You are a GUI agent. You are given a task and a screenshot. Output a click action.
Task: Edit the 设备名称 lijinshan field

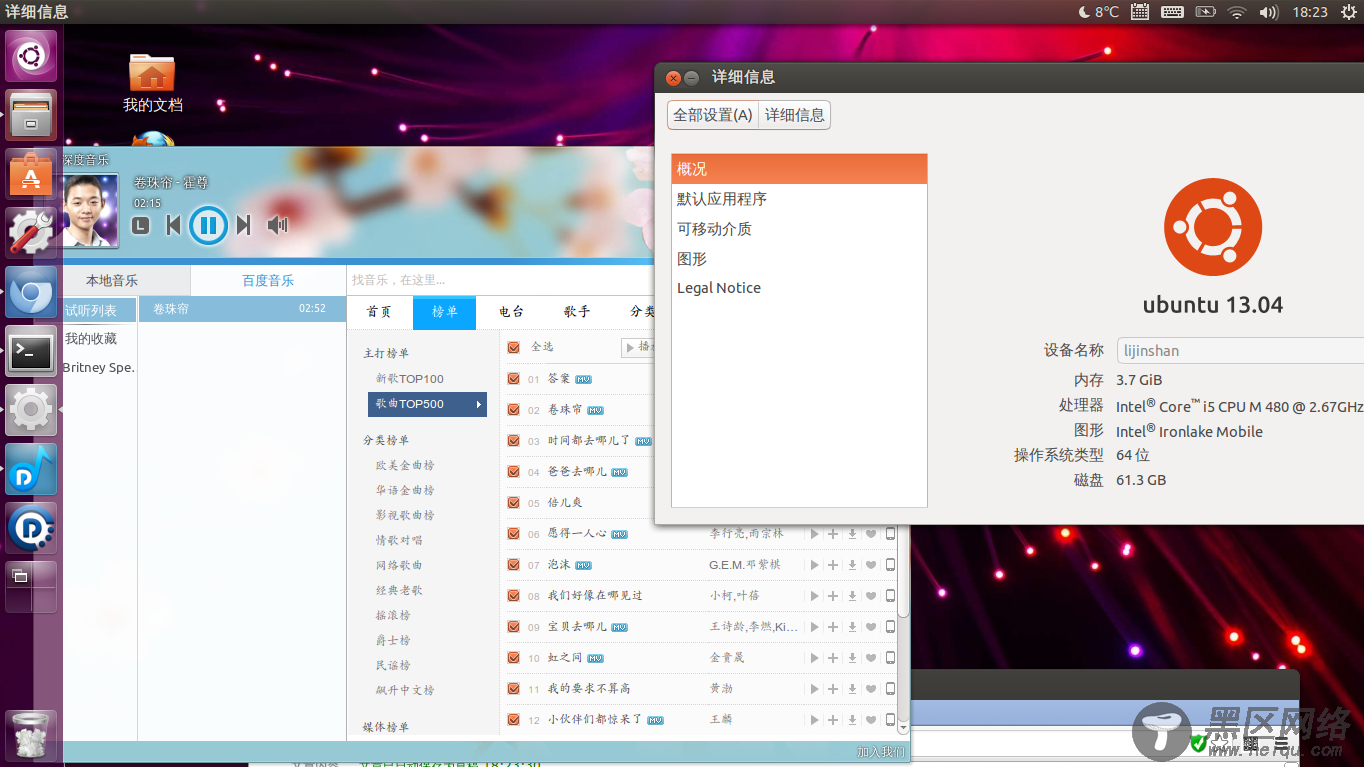point(1240,351)
